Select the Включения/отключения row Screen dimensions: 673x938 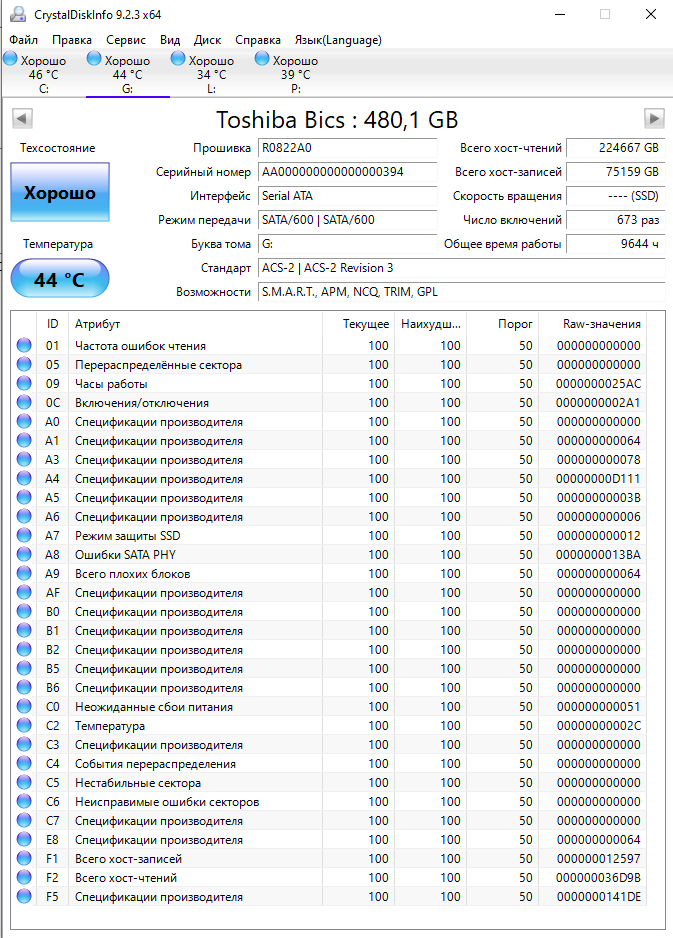(x=329, y=403)
